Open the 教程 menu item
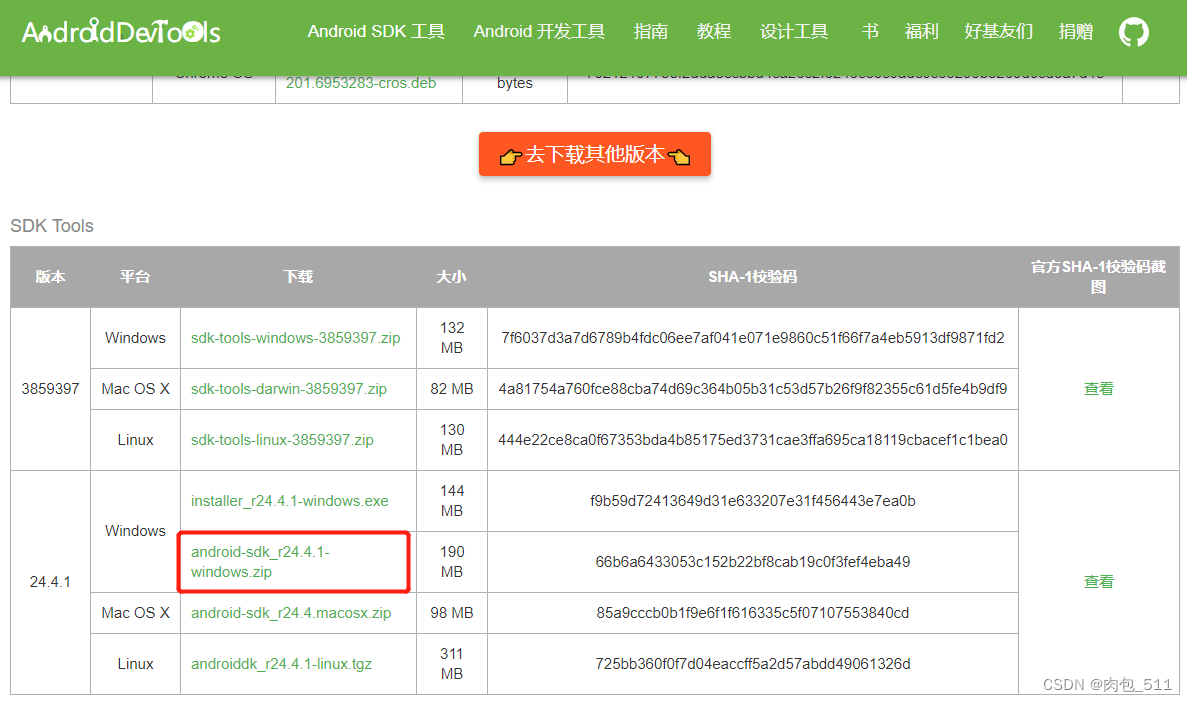Viewport: 1187px width, 702px height. click(x=713, y=32)
